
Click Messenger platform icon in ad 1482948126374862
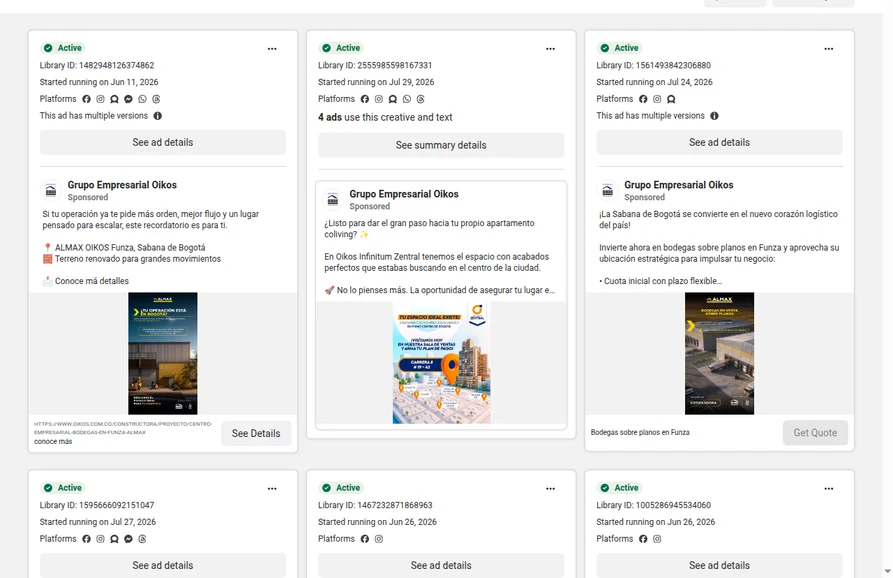128,99
